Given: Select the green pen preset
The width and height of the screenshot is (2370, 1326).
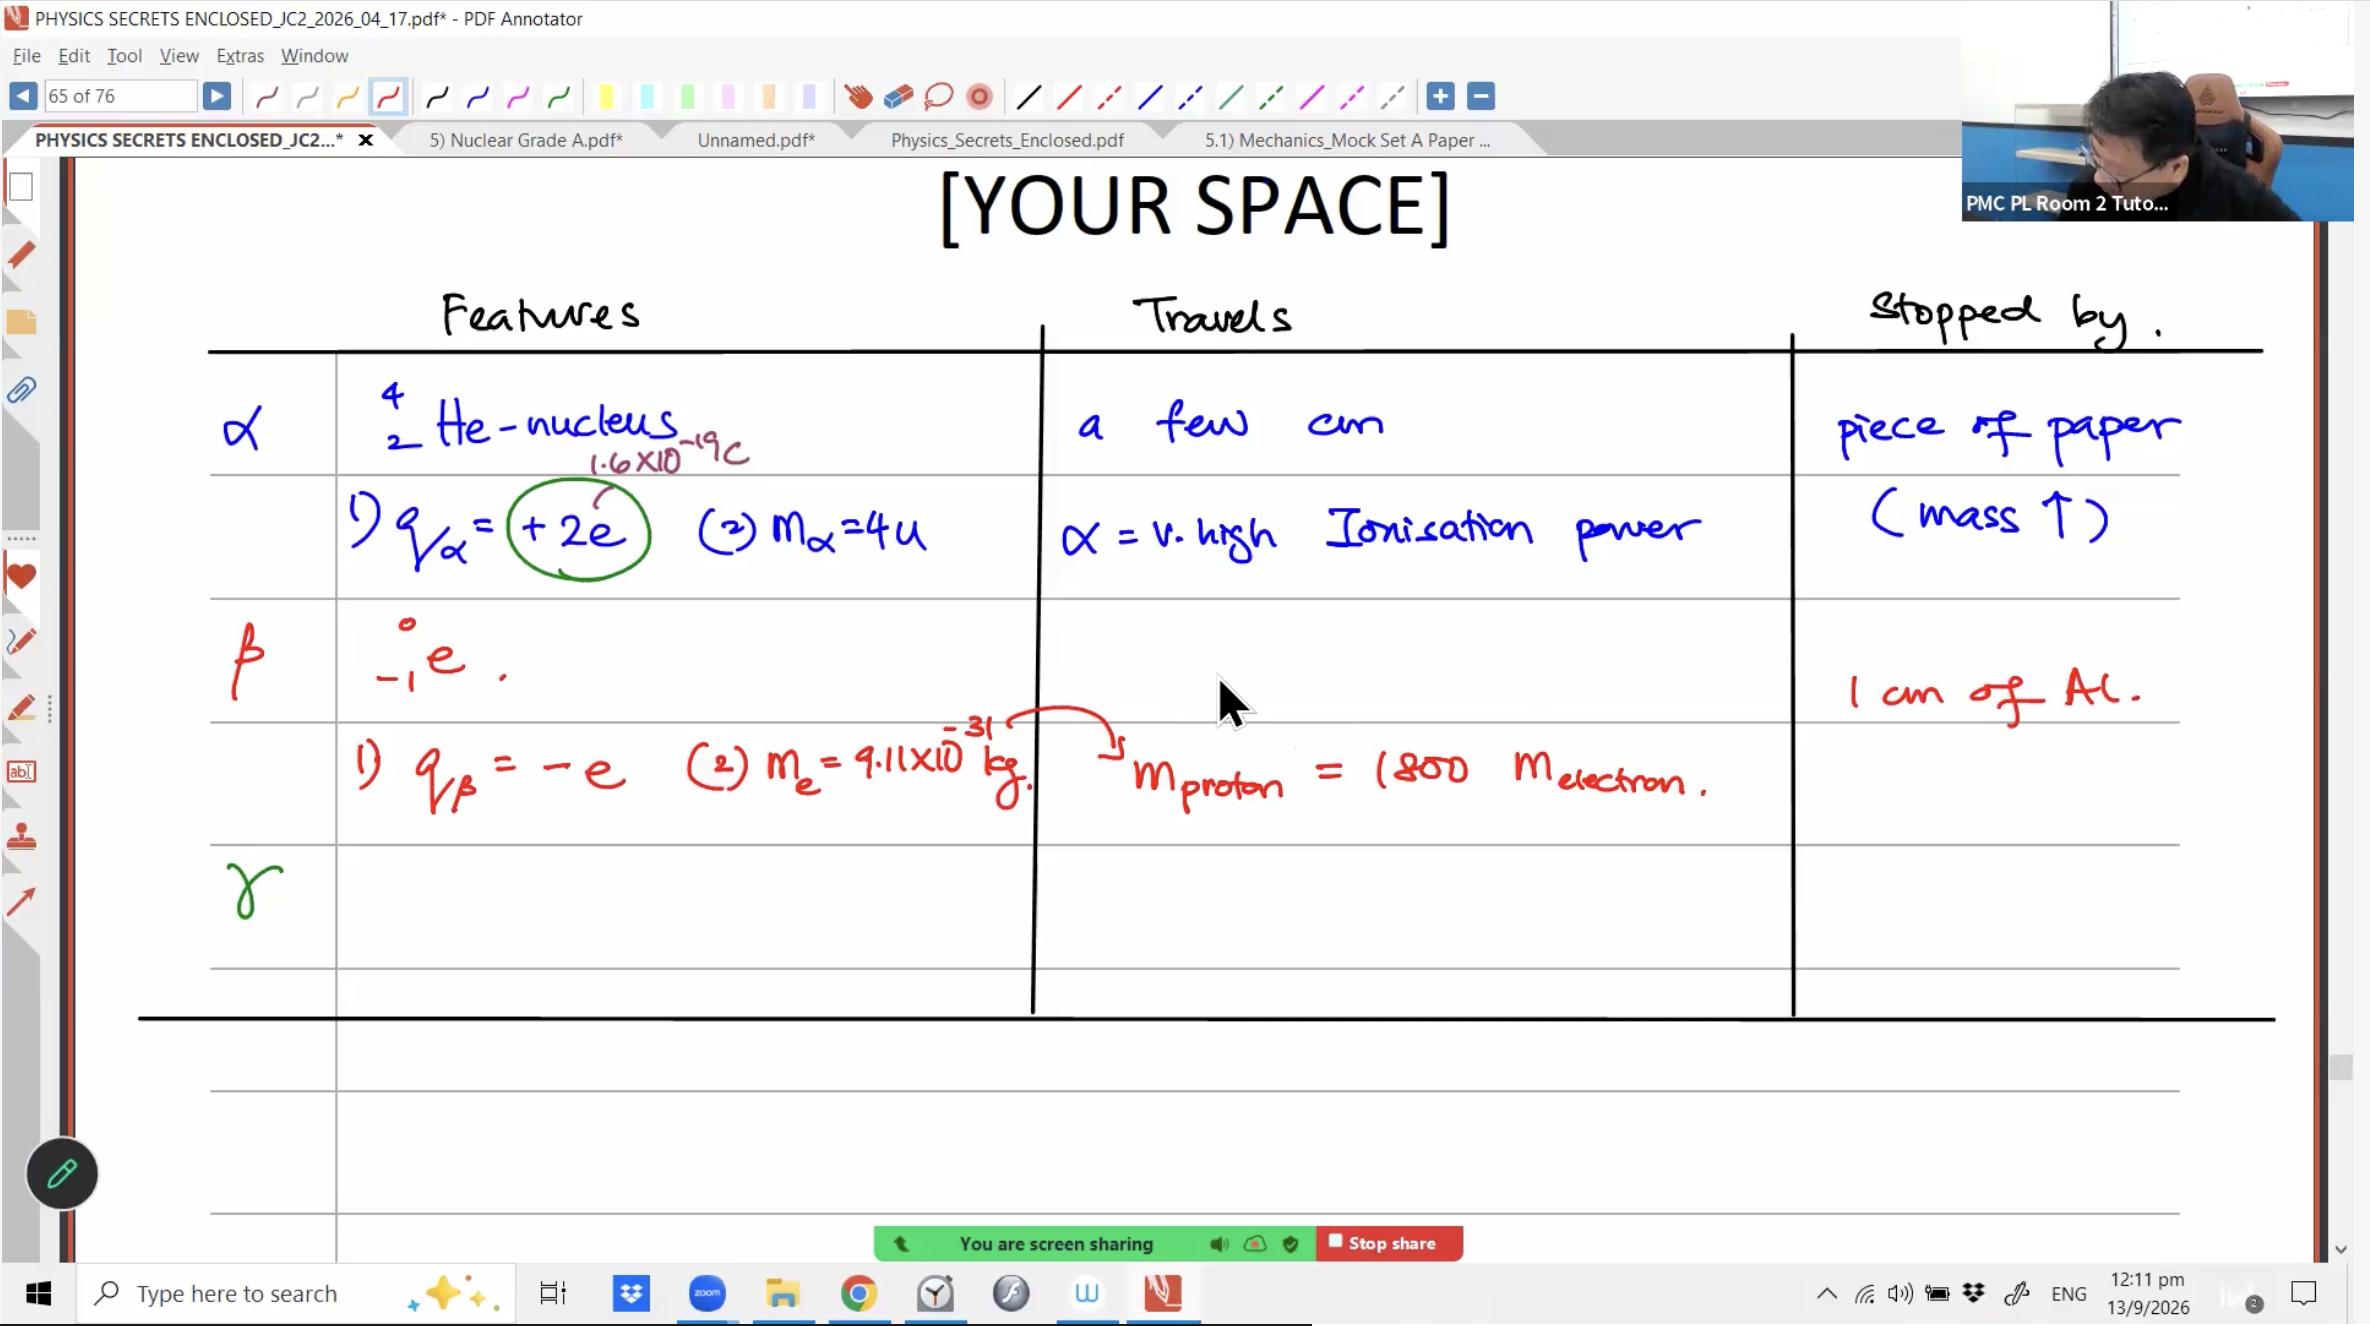Looking at the screenshot, I should click(559, 96).
